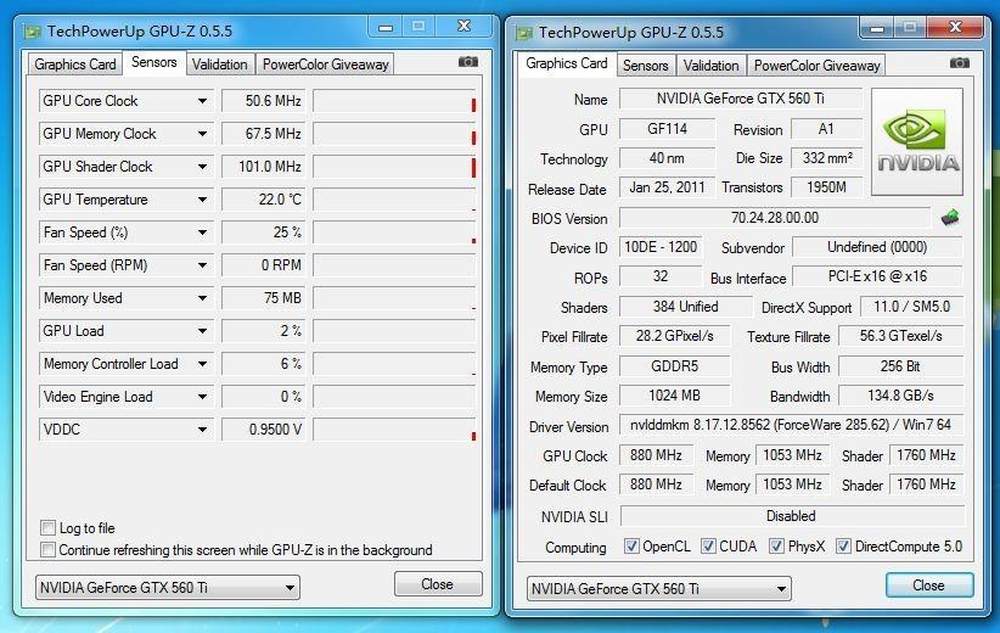This screenshot has width=1000, height=633.
Task: Select Graphics Card tab in right window
Action: click(x=567, y=64)
